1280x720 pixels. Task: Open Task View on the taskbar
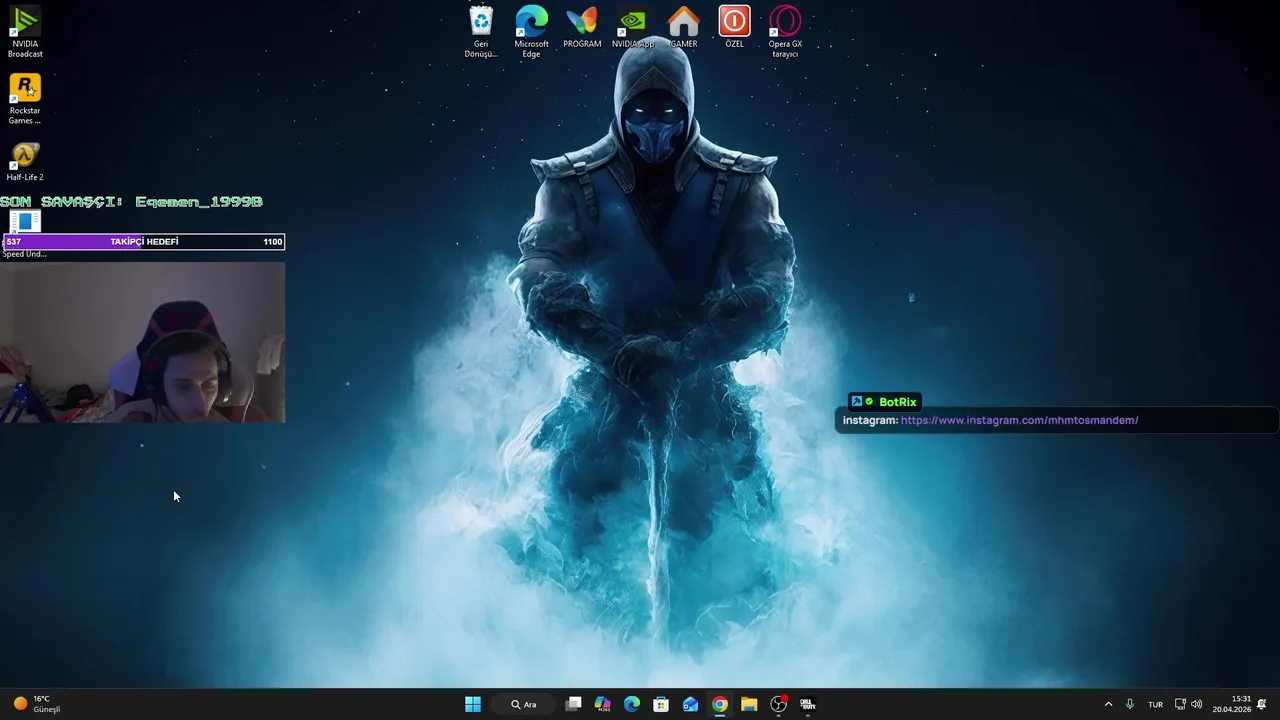pyautogui.click(x=573, y=704)
